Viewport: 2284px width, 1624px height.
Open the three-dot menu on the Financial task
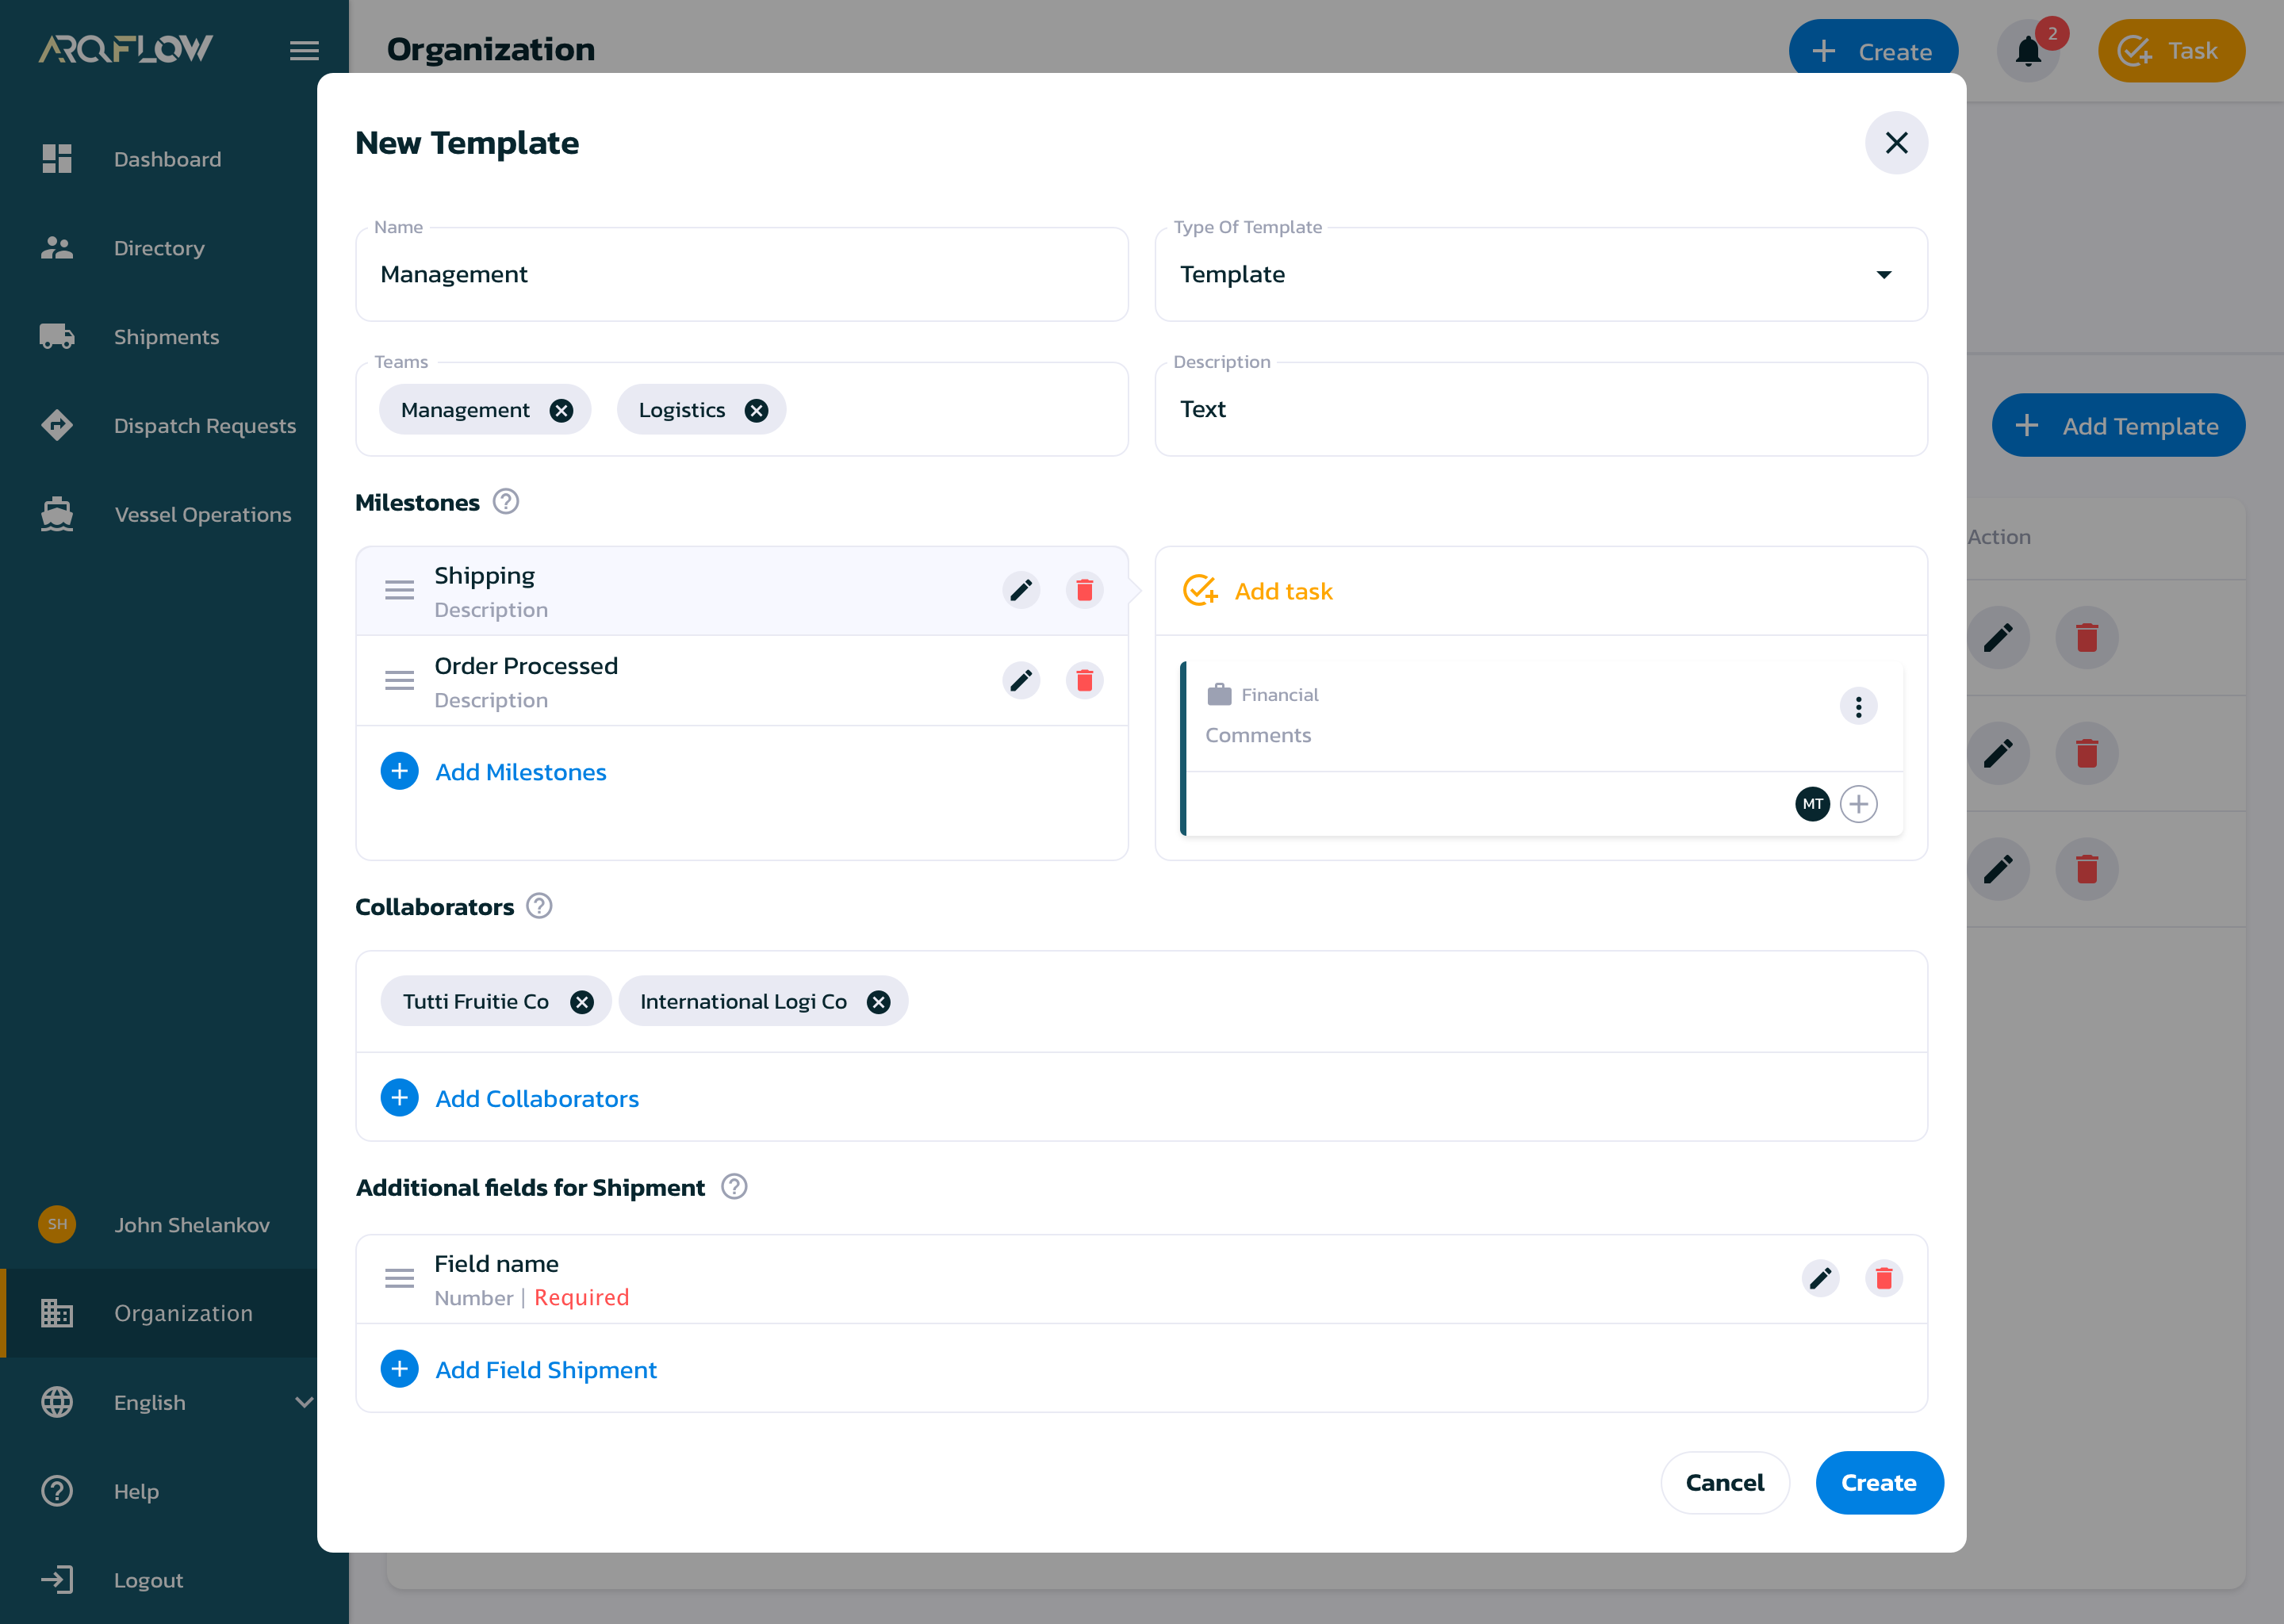point(1858,706)
